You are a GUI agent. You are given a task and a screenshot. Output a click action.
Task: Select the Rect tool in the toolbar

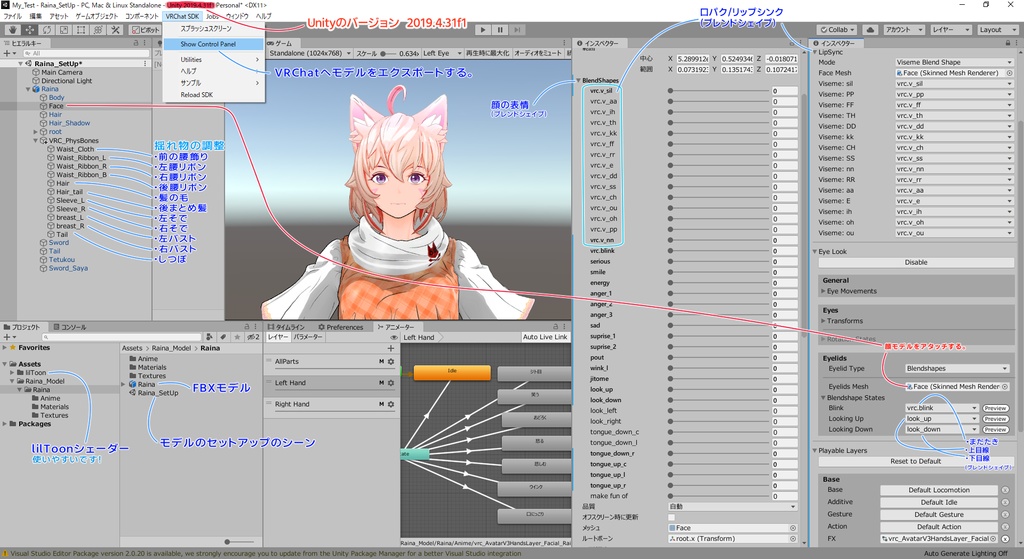click(x=81, y=30)
